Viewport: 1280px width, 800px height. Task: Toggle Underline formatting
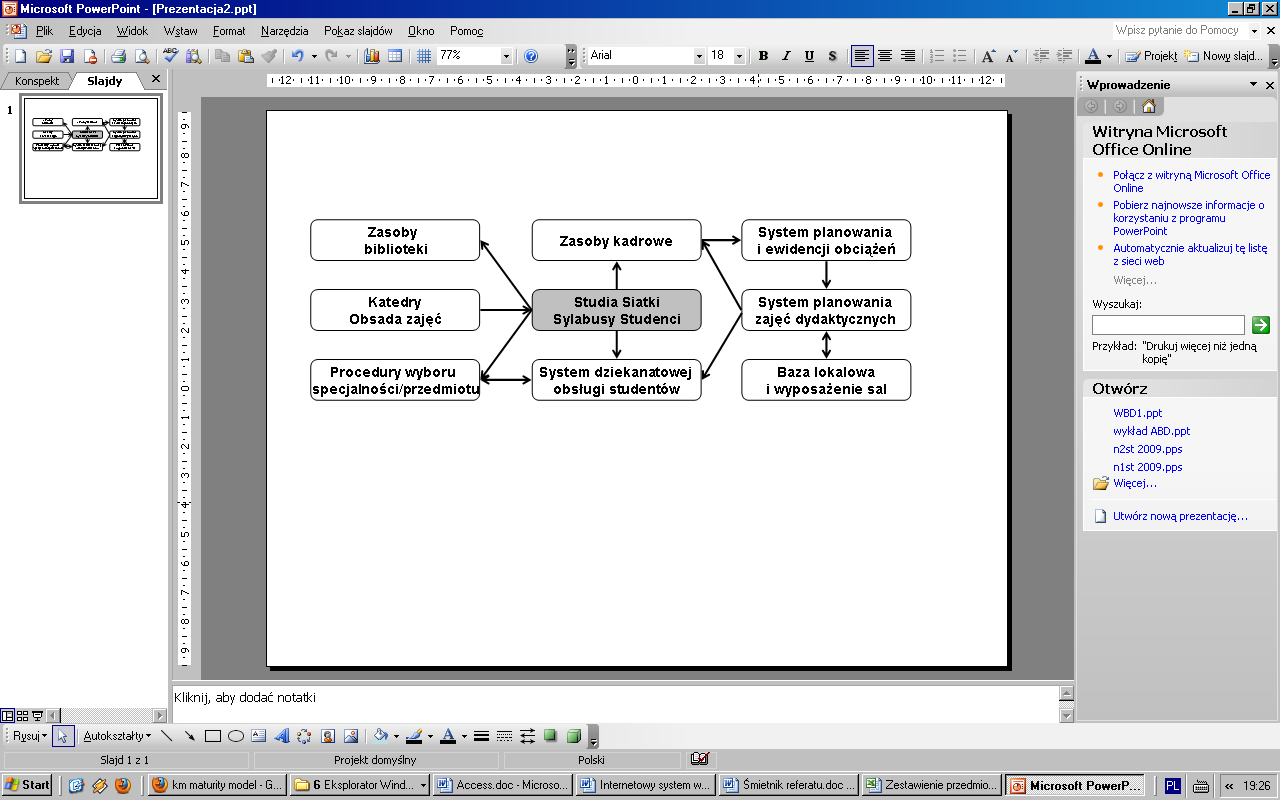809,56
